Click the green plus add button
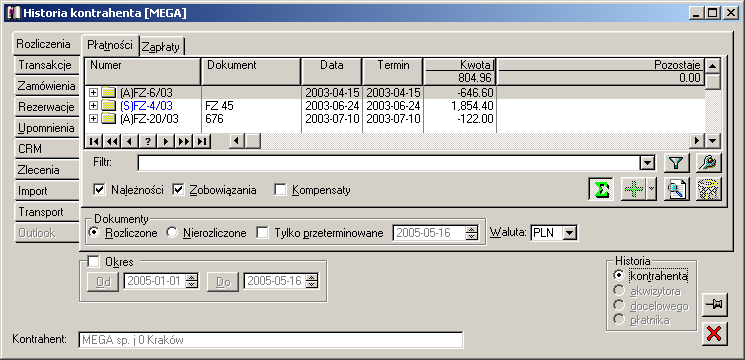745x360 pixels. pyautogui.click(x=634, y=189)
